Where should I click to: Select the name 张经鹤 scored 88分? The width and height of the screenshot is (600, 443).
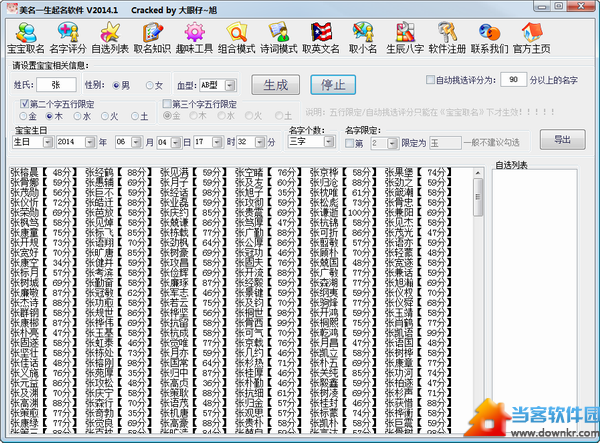(117, 173)
